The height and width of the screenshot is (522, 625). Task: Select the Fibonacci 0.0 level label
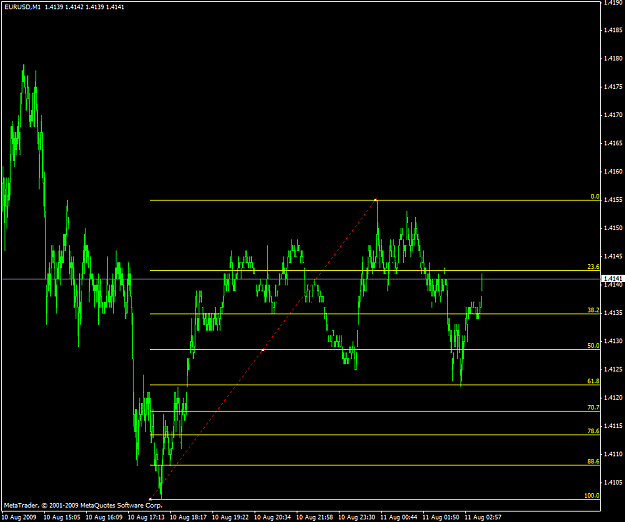(595, 196)
